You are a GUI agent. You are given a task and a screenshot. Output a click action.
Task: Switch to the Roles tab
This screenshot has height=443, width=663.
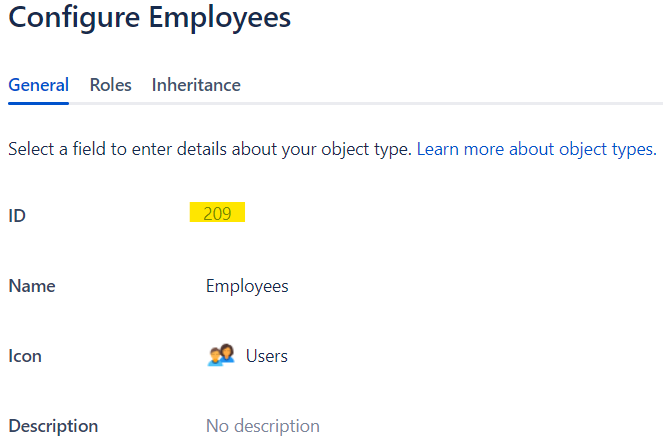(x=110, y=85)
